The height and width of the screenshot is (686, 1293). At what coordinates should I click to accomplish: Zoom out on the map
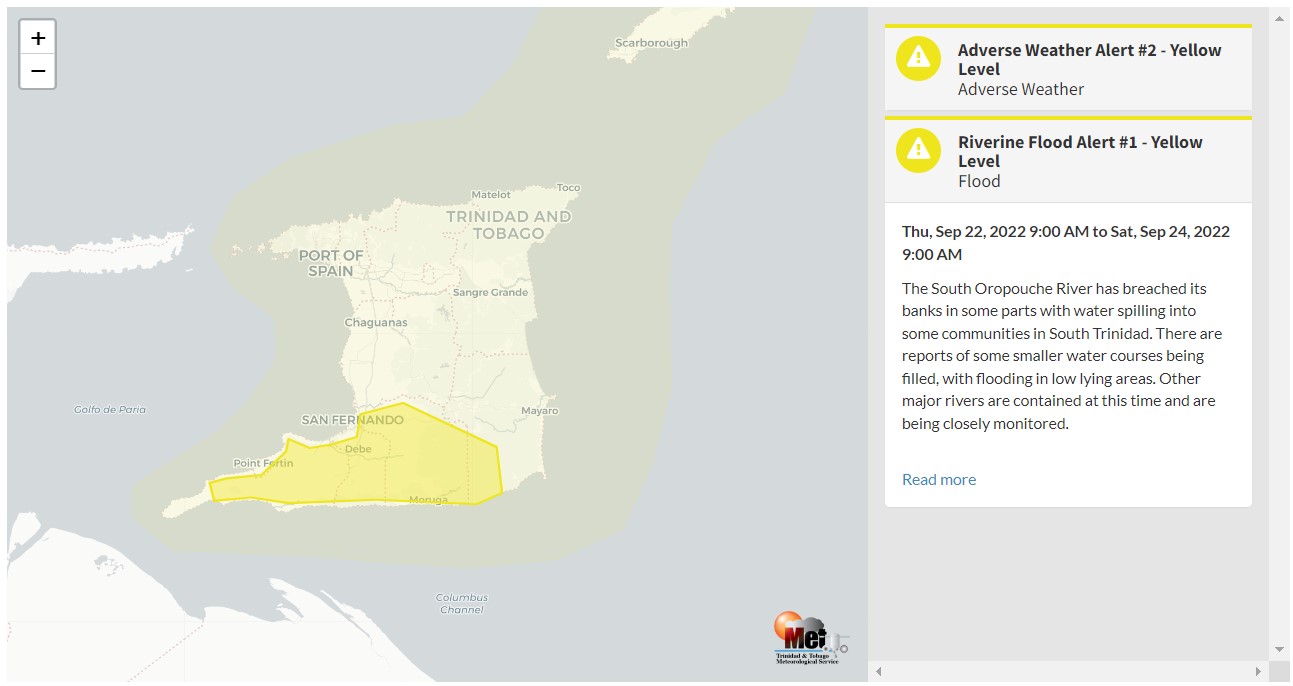point(38,71)
